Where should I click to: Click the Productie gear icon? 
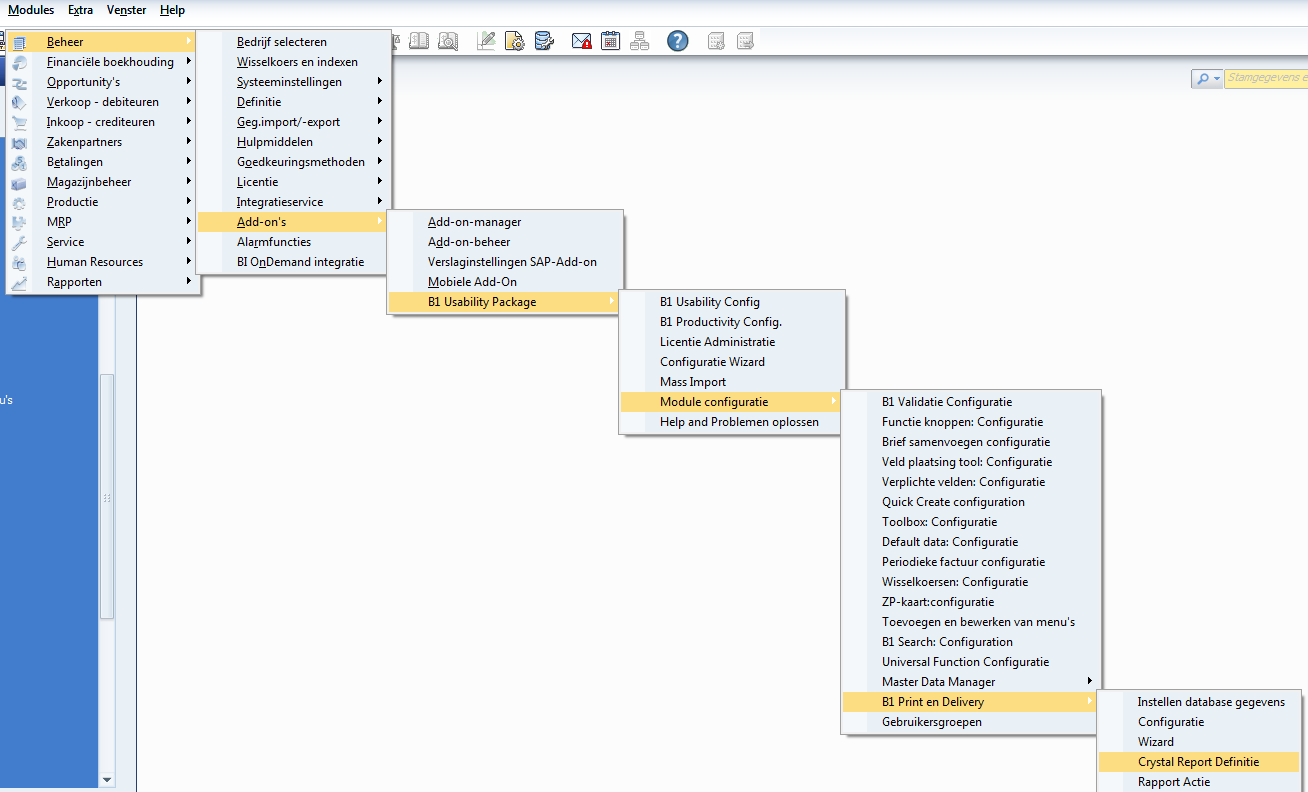pos(19,202)
